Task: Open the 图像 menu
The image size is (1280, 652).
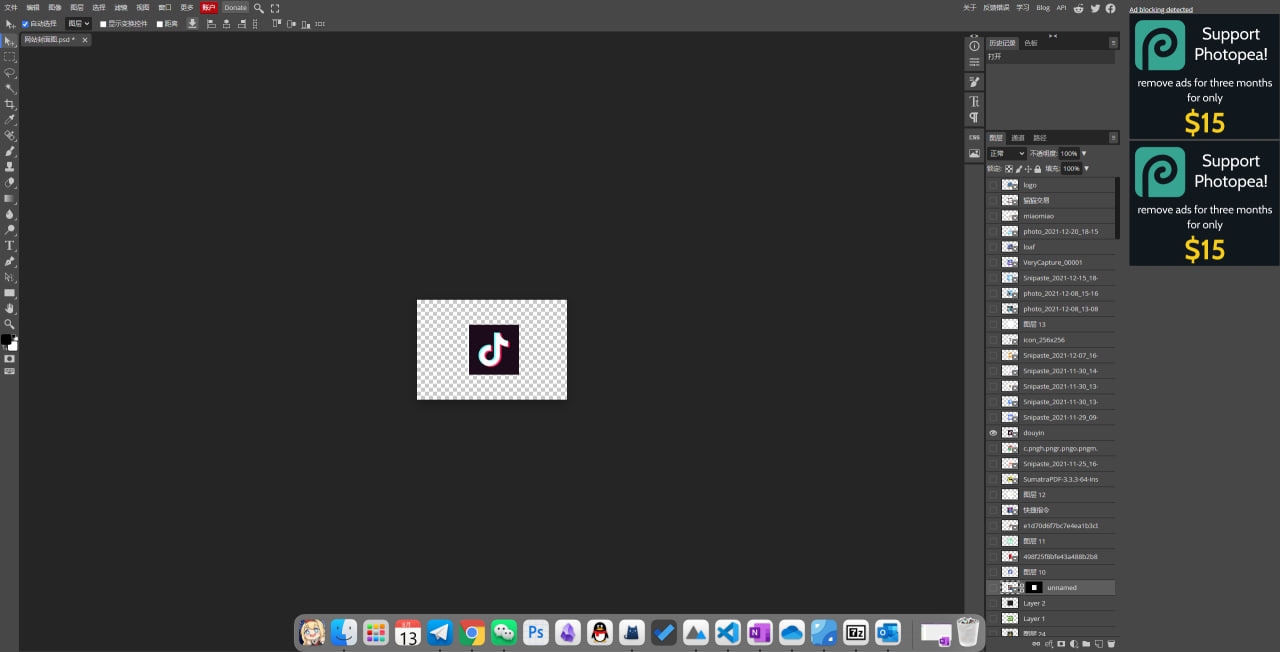Action: click(55, 7)
